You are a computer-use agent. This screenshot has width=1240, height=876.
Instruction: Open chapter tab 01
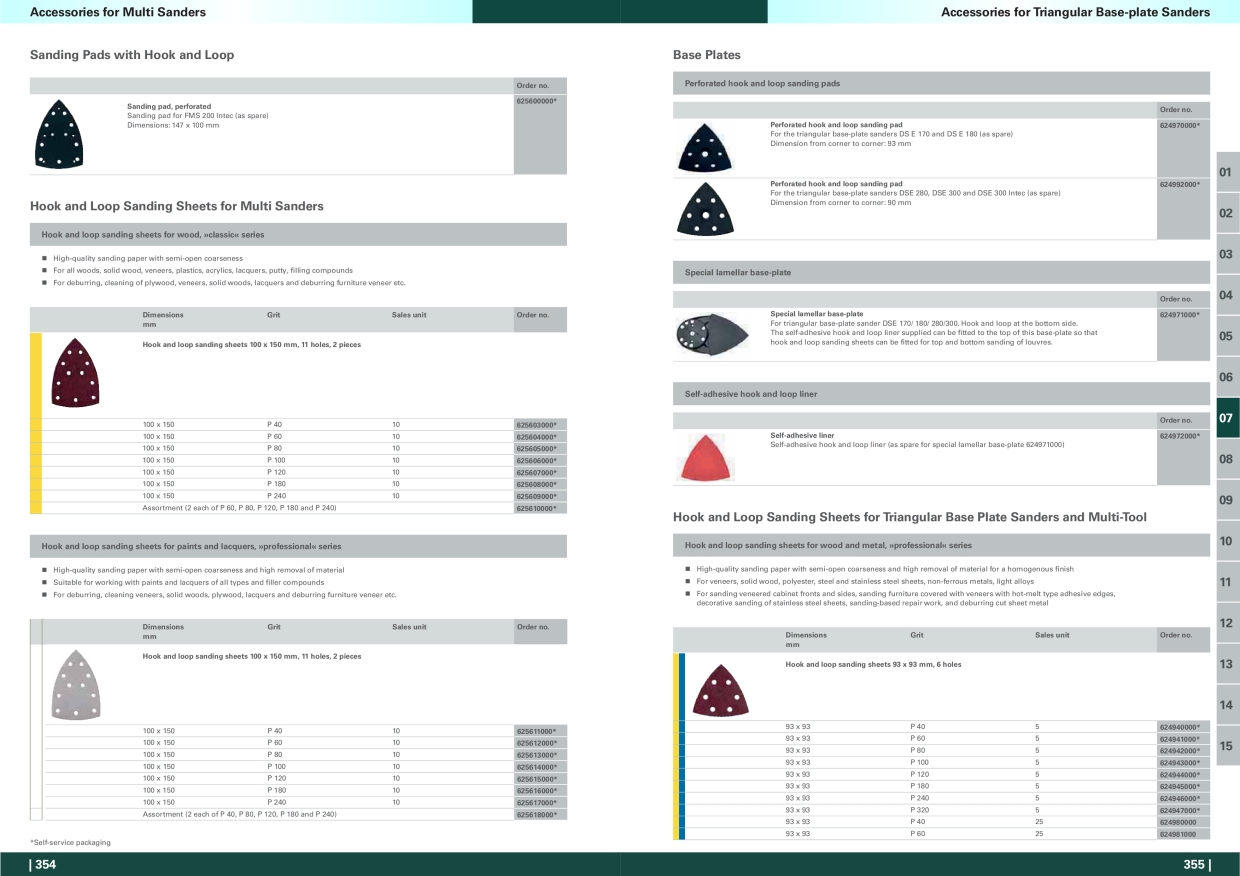pyautogui.click(x=1226, y=172)
